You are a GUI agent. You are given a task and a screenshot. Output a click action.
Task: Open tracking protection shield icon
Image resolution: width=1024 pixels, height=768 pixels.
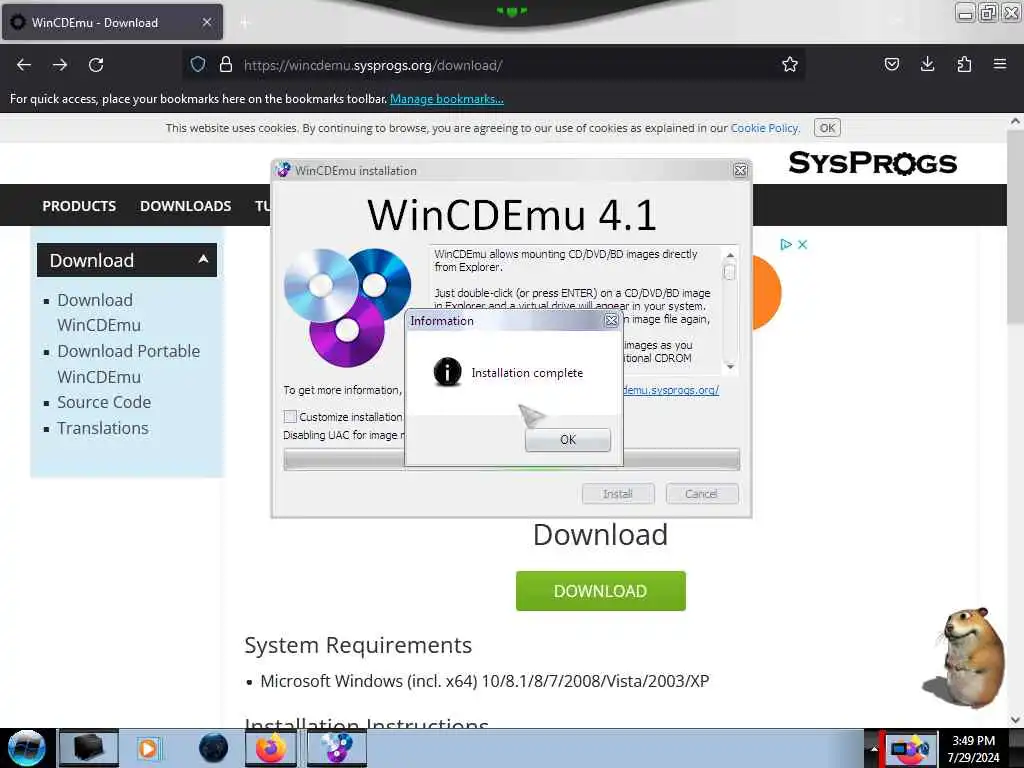[x=198, y=65]
